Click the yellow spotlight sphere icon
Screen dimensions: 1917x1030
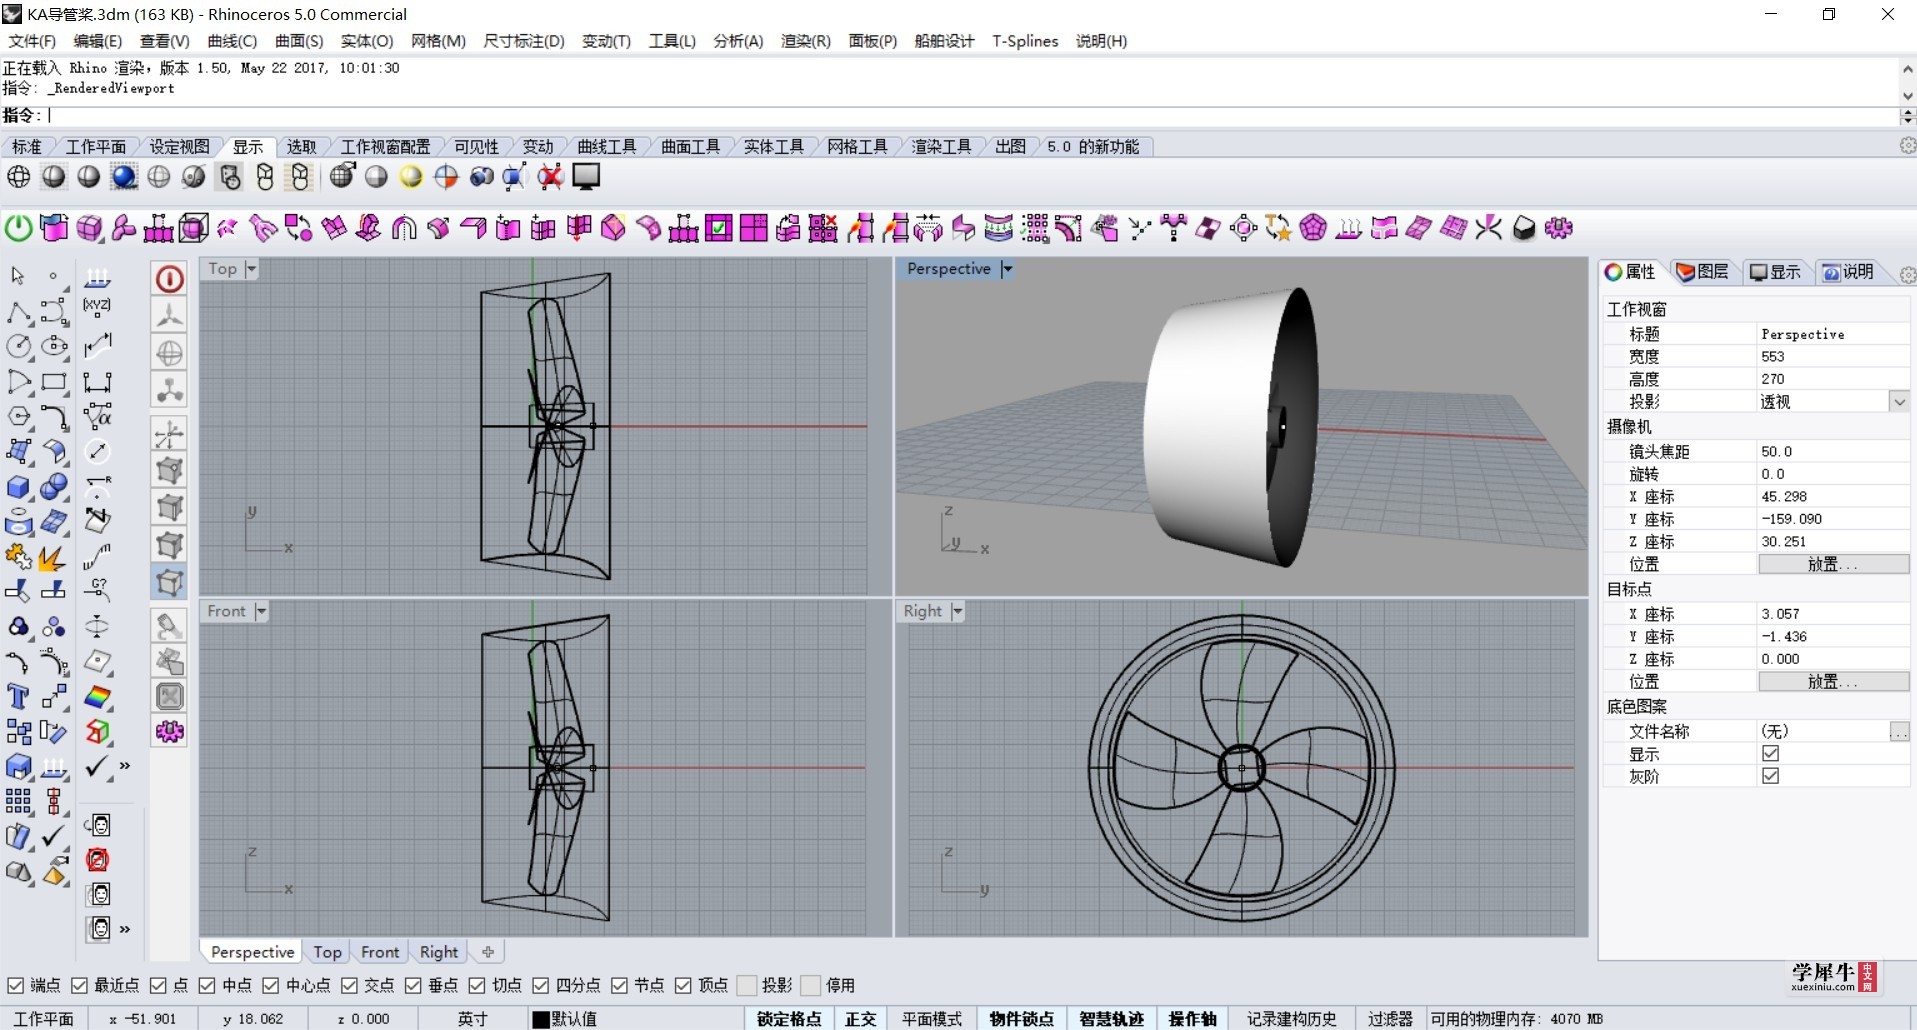click(411, 177)
